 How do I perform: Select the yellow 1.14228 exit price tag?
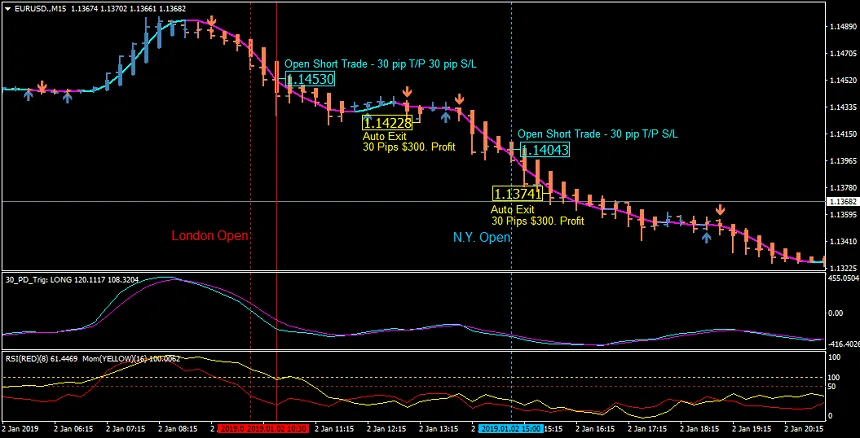[x=386, y=122]
